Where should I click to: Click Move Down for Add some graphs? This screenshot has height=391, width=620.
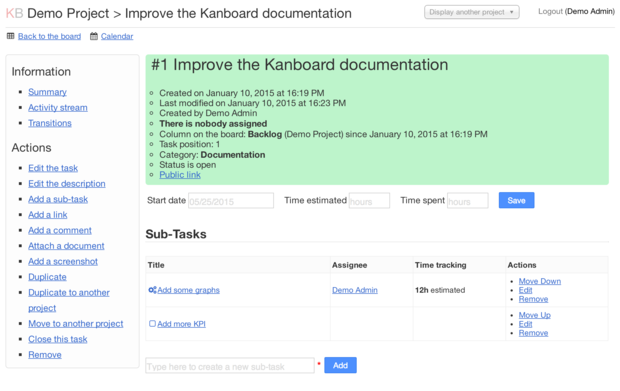pos(540,281)
